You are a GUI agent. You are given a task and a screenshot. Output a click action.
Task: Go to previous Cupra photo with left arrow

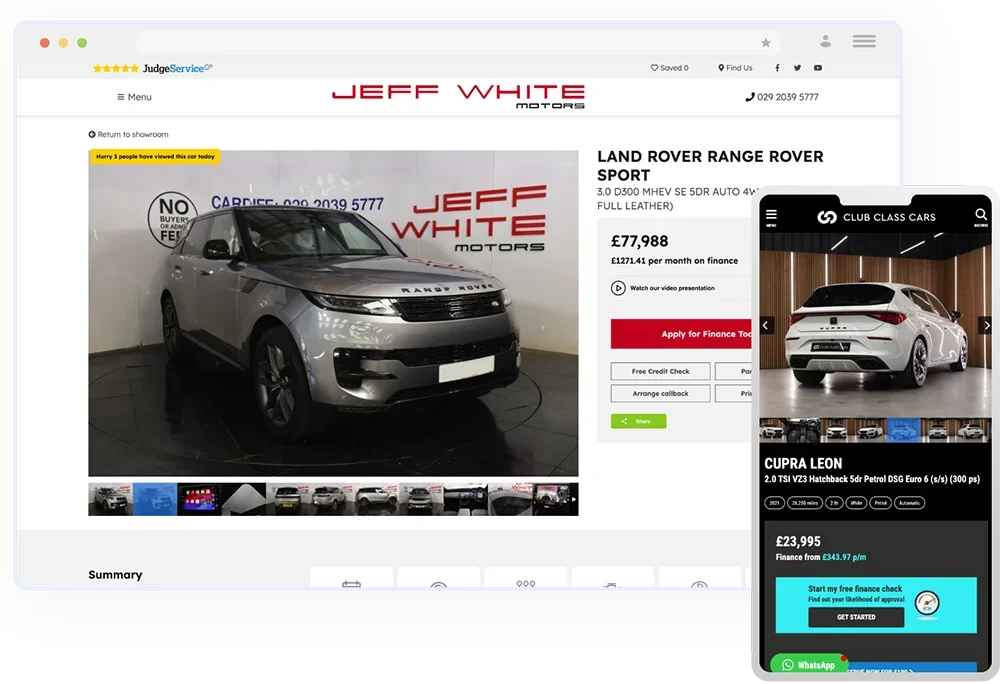tap(766, 326)
